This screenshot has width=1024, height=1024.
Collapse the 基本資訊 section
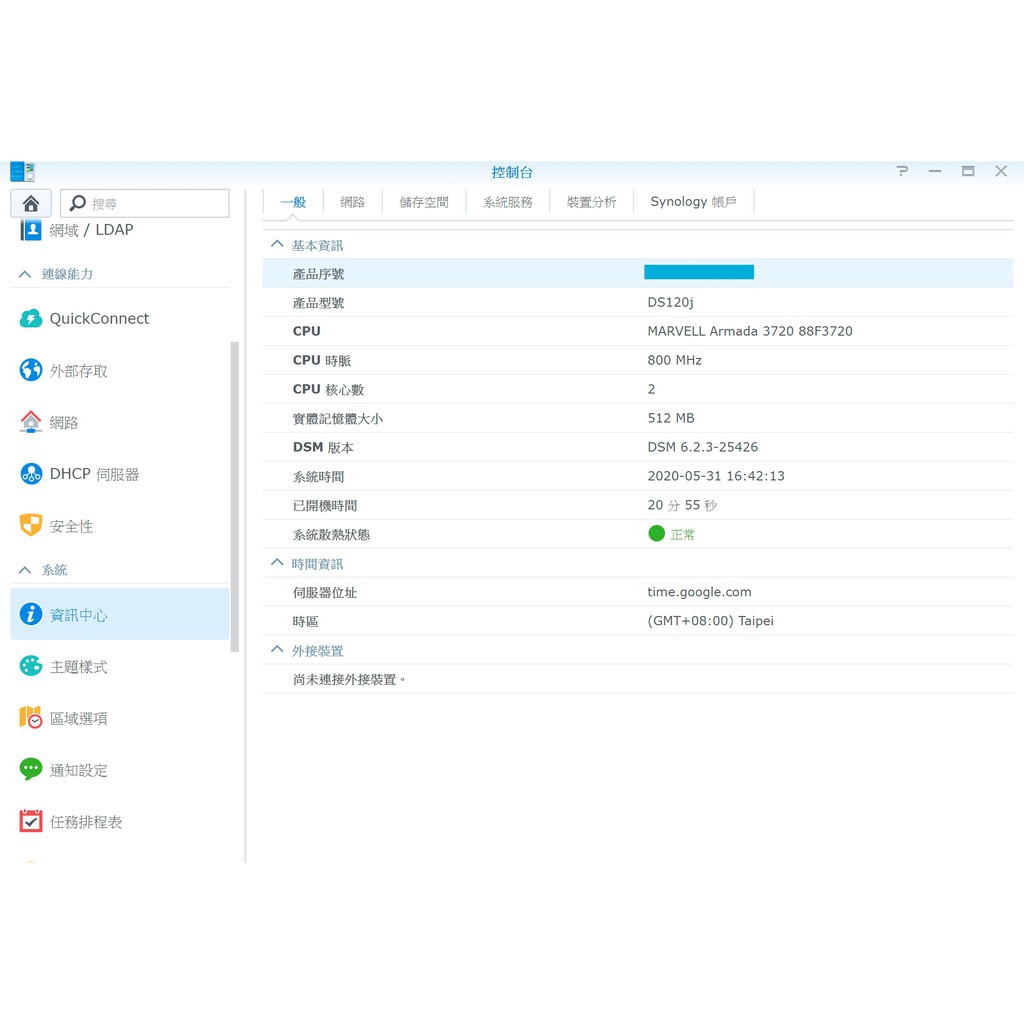click(277, 245)
